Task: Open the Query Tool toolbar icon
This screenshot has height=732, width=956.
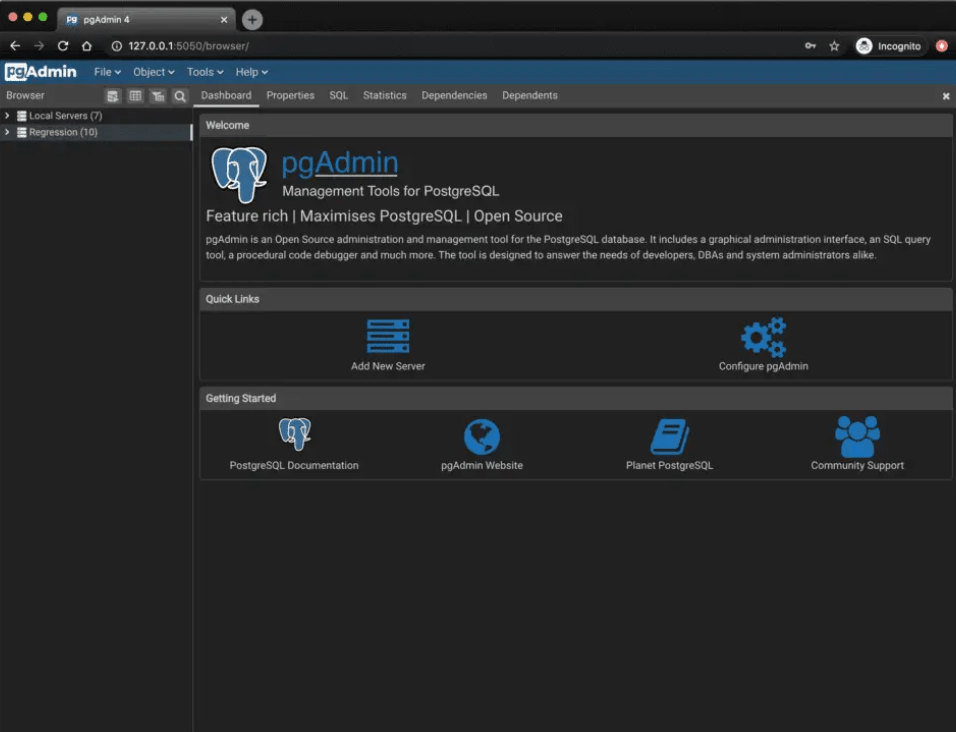Action: (113, 96)
